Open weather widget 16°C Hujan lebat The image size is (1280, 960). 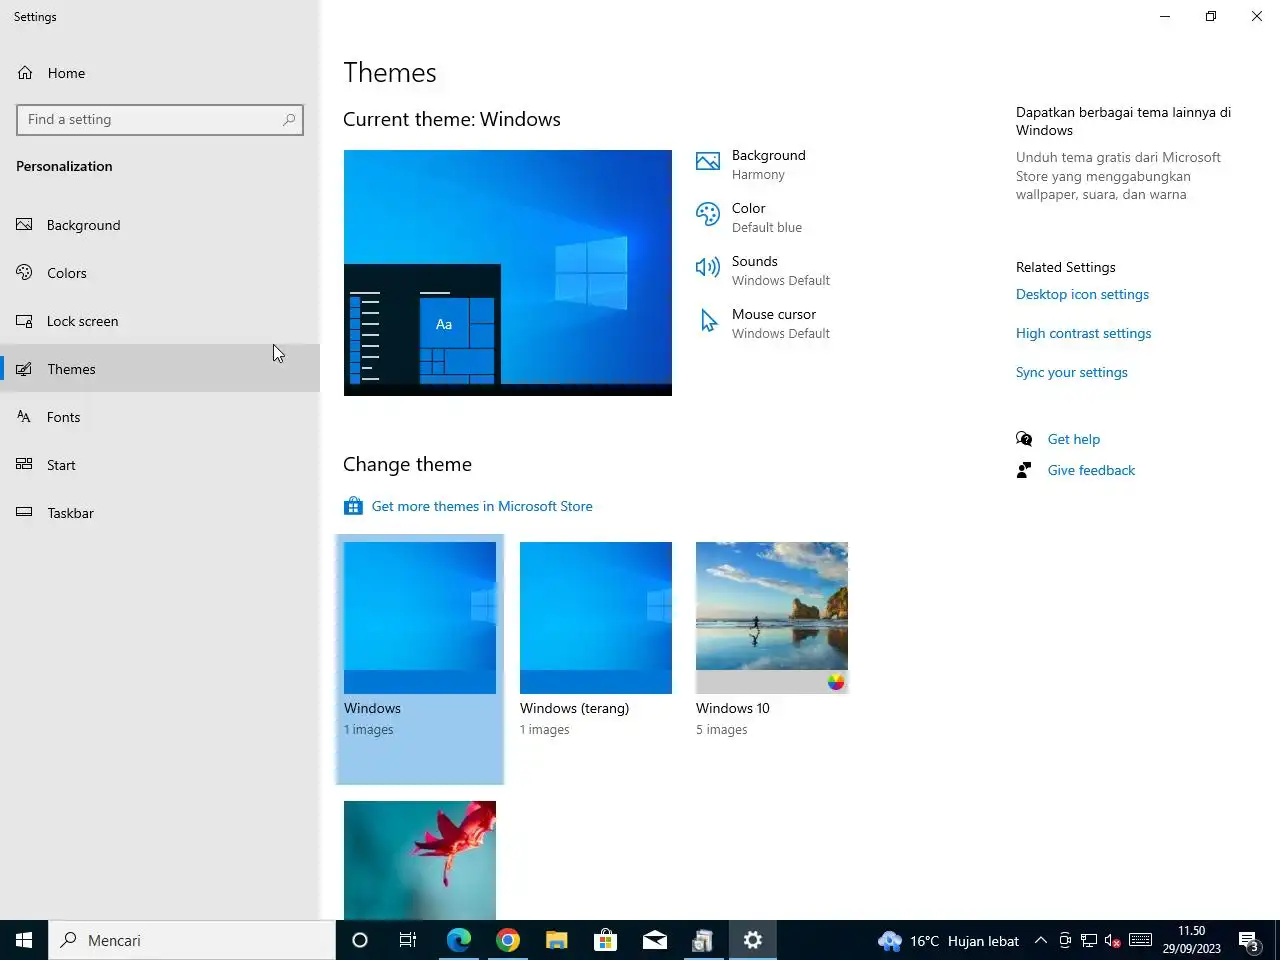click(x=948, y=941)
